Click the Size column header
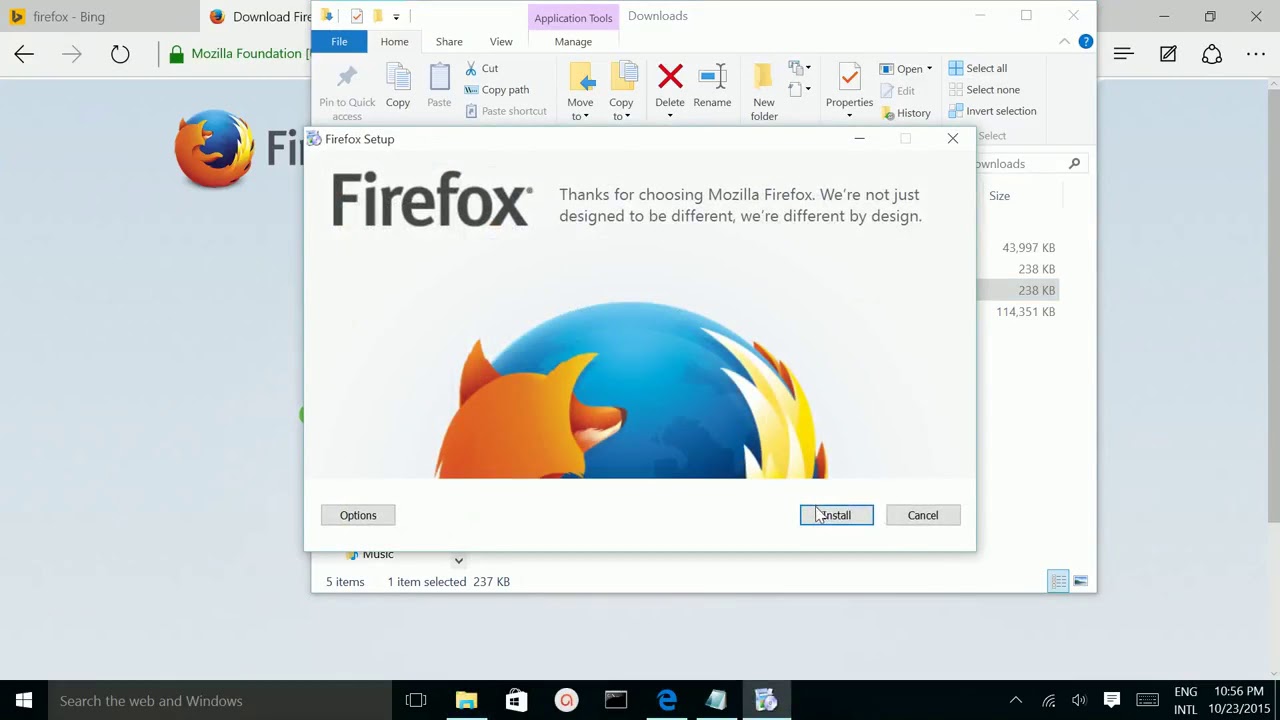 coord(999,196)
